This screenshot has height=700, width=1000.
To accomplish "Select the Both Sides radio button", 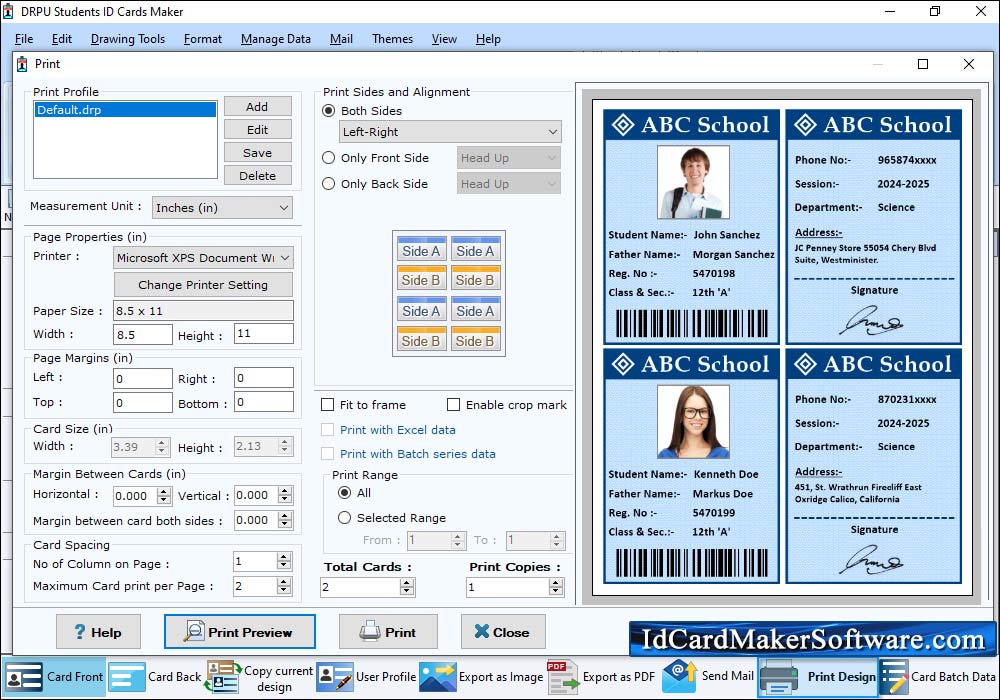I will coord(328,111).
